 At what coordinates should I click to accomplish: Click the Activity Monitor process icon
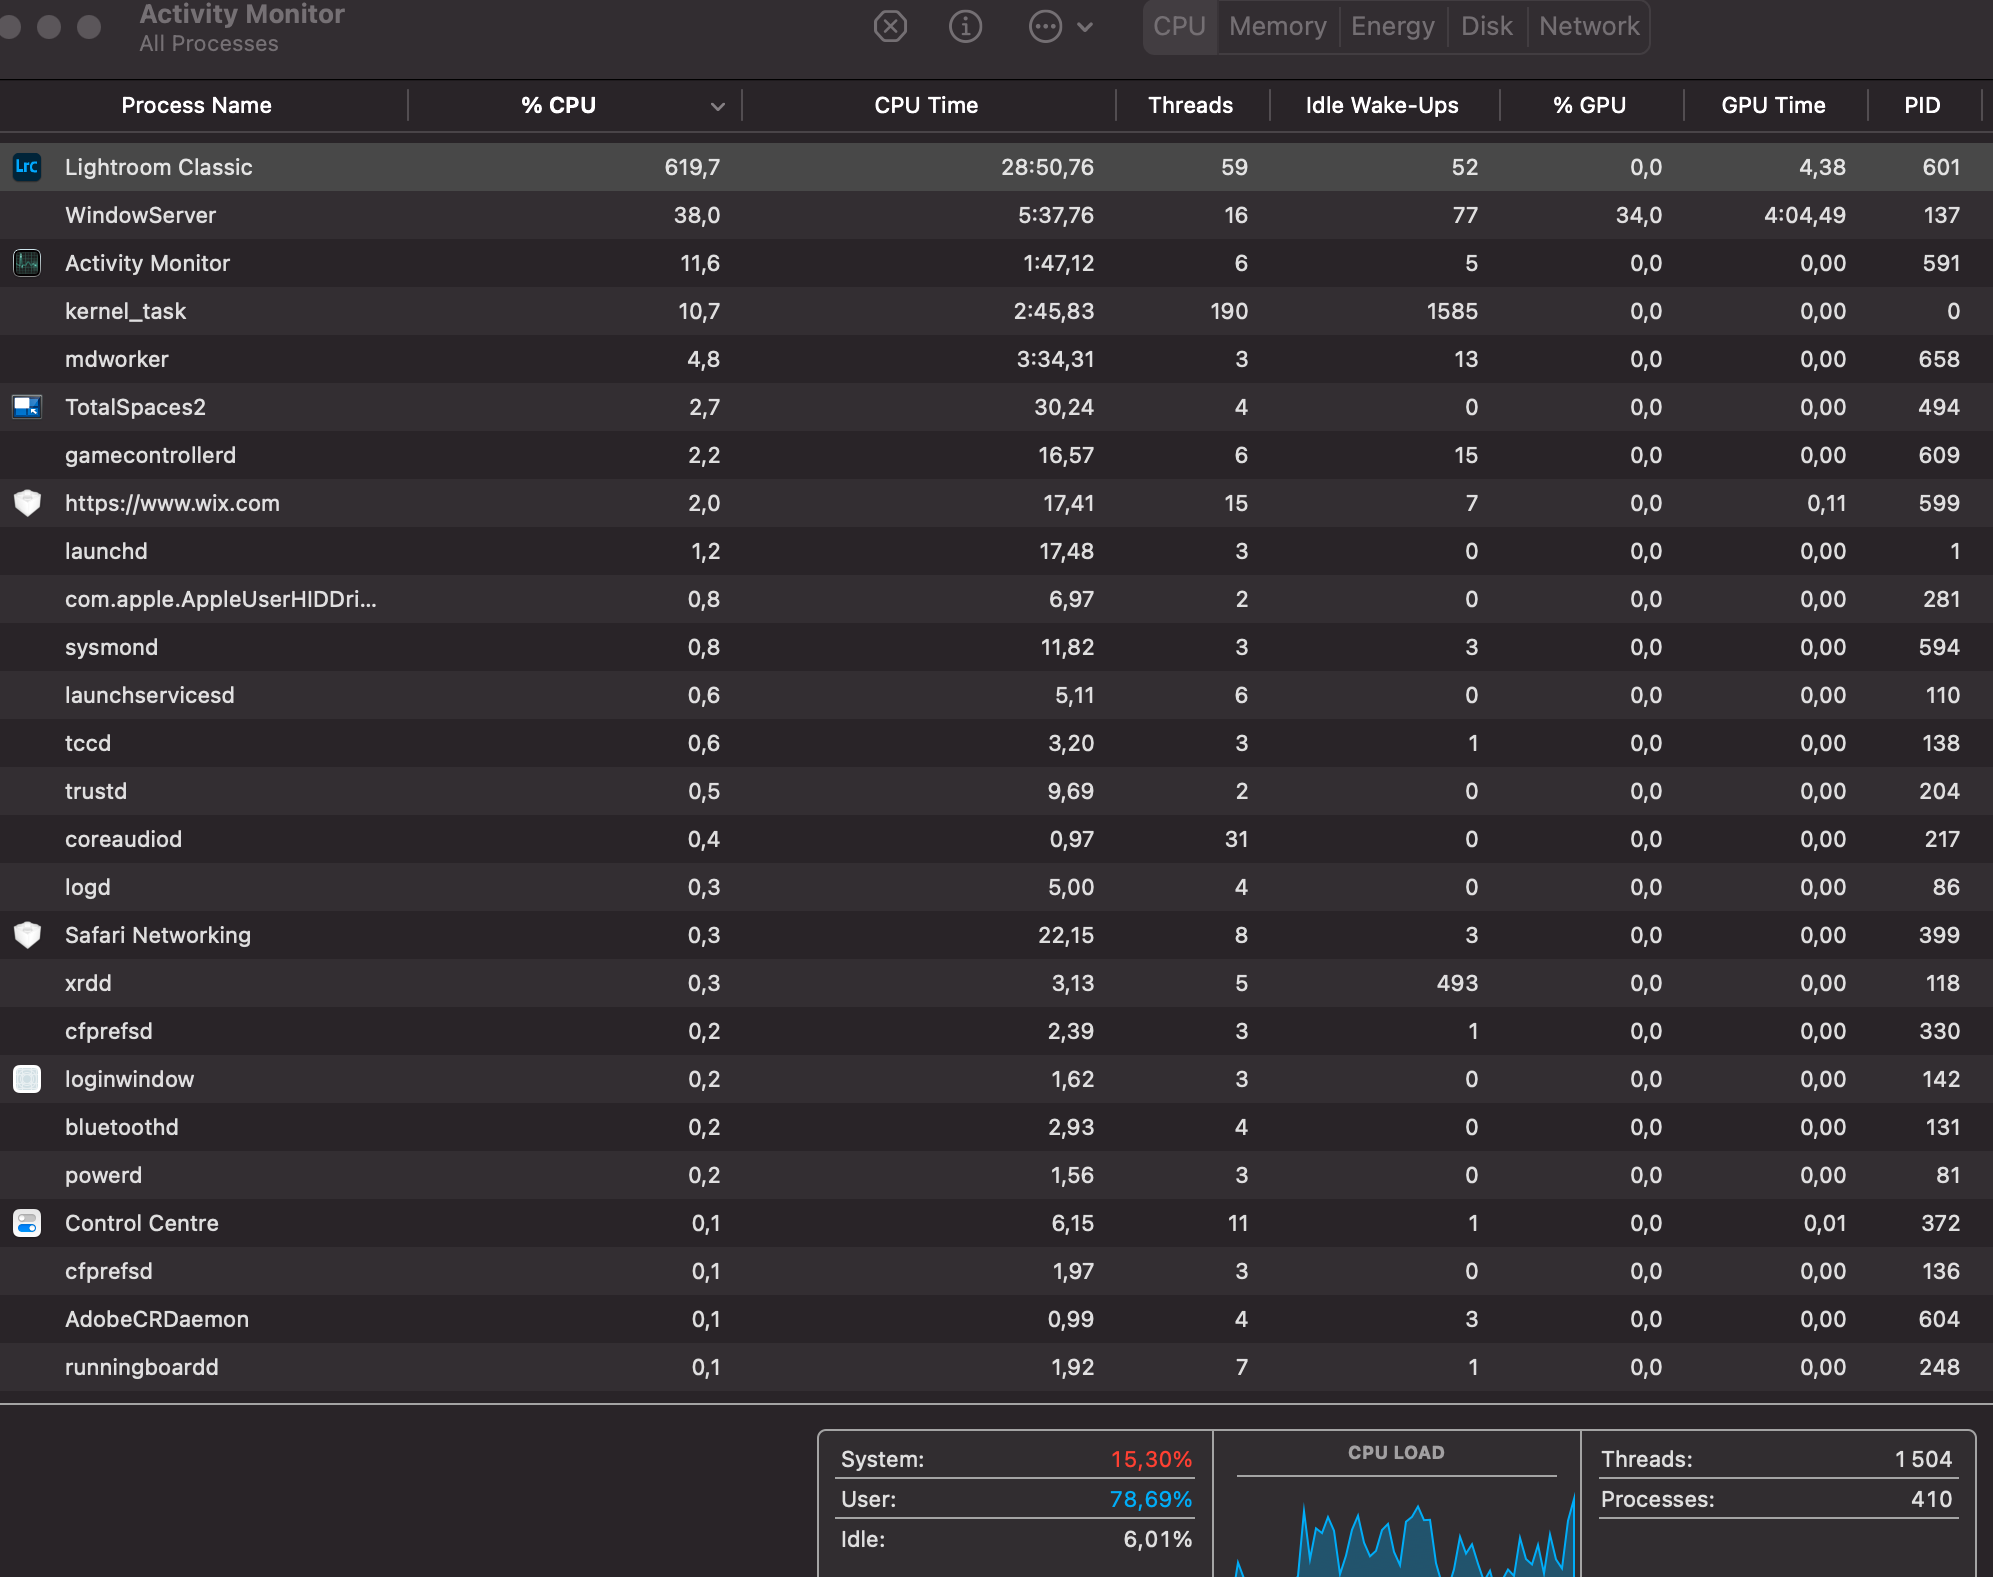click(x=26, y=263)
